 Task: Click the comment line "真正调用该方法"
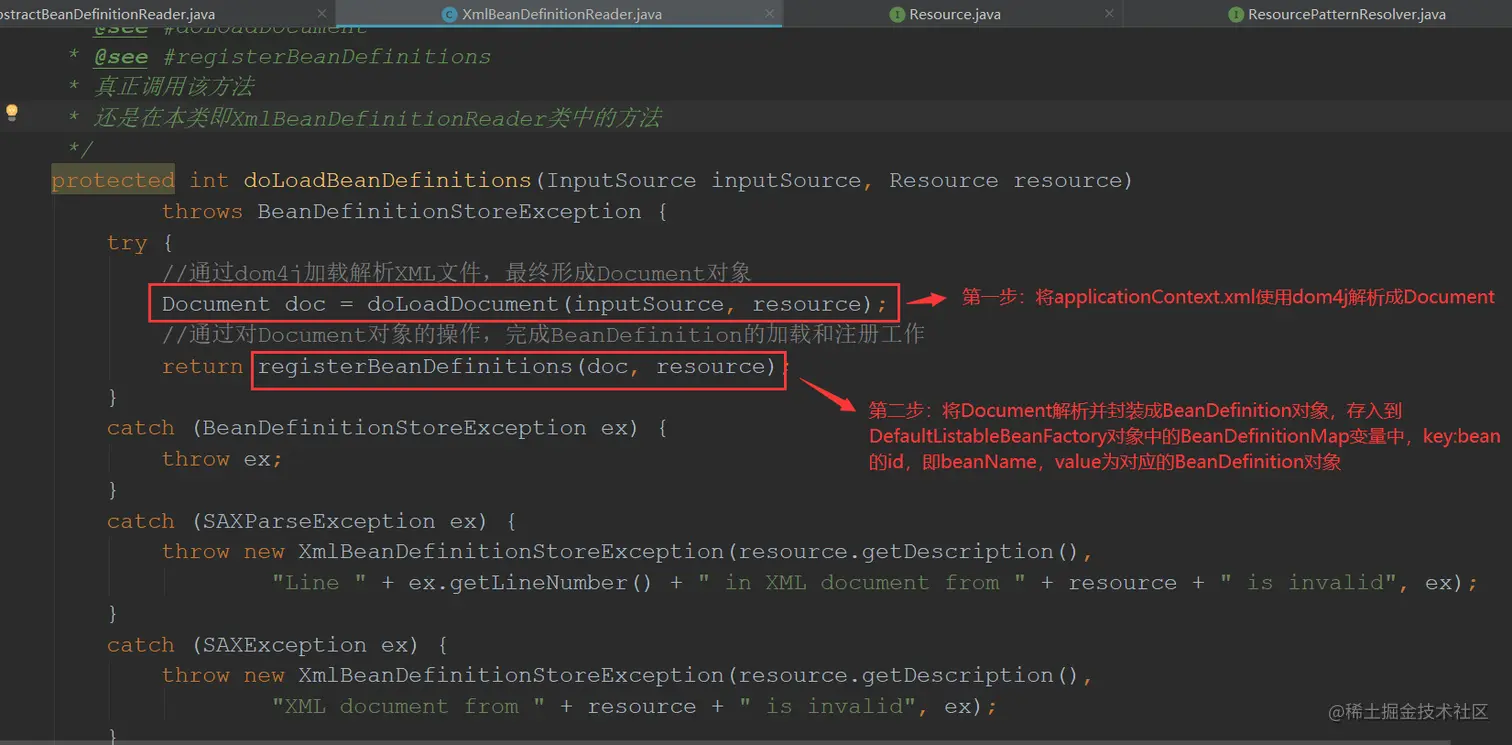(175, 87)
